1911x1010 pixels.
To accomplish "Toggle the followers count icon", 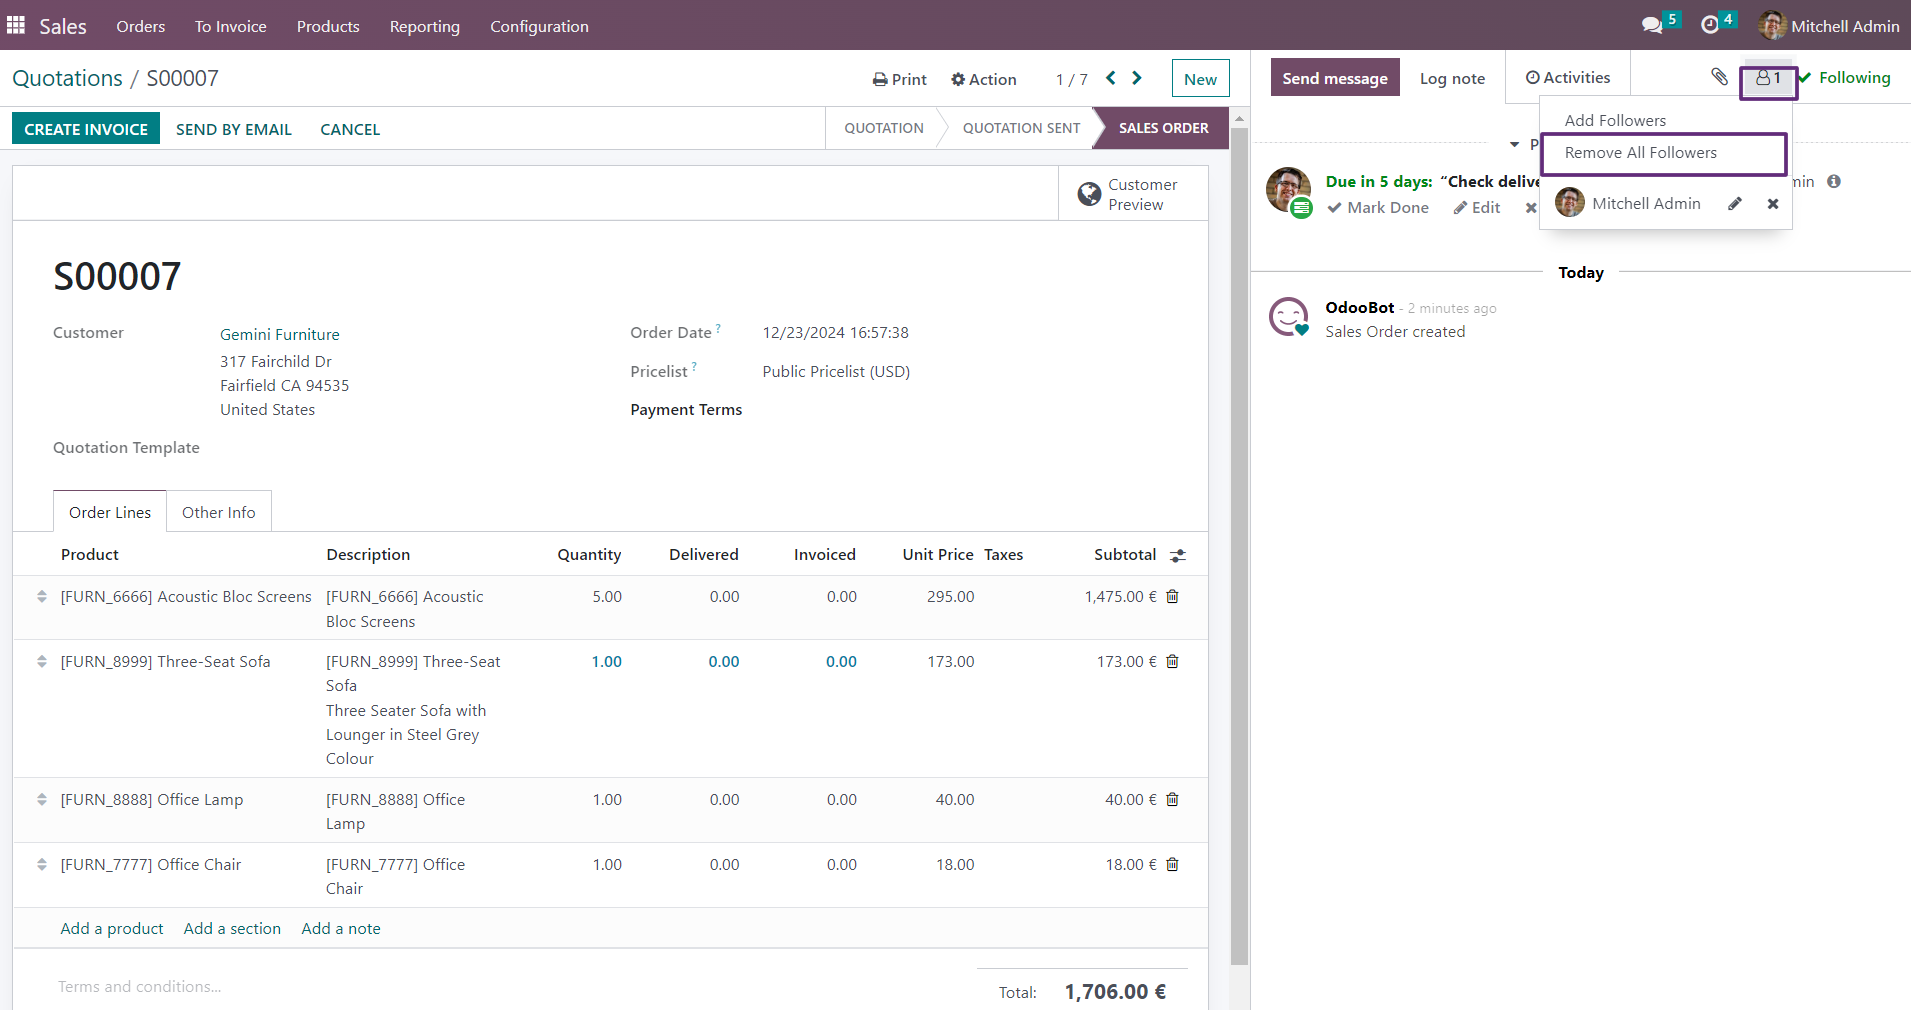I will [x=1768, y=78].
